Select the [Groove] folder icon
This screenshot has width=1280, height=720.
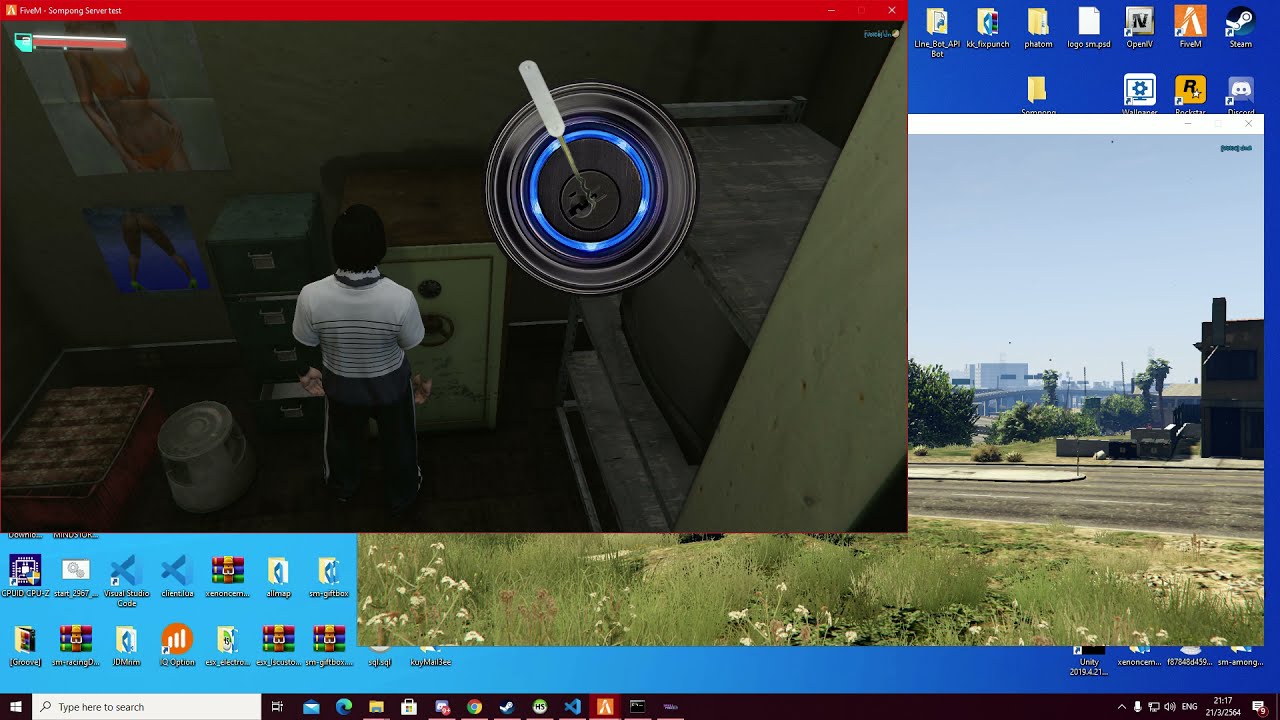point(25,646)
